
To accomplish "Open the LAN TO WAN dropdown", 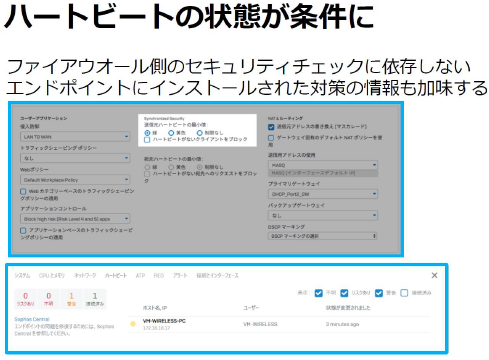I will 75,137.
